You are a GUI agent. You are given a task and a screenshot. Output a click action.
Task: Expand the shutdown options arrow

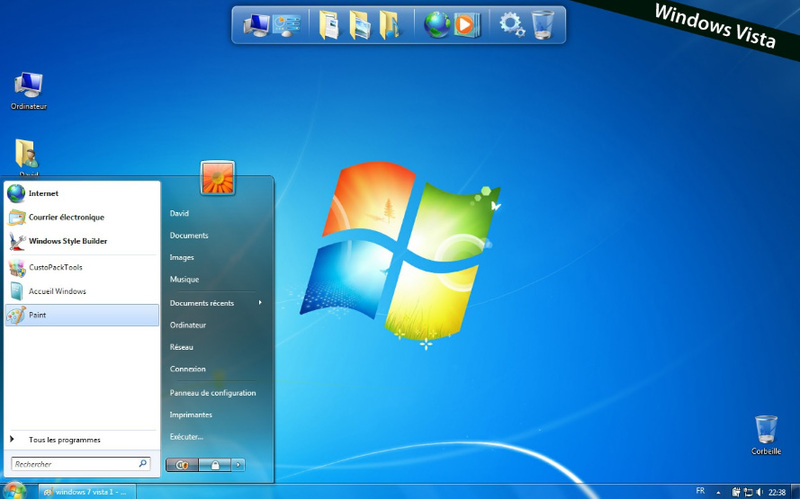tap(238, 465)
